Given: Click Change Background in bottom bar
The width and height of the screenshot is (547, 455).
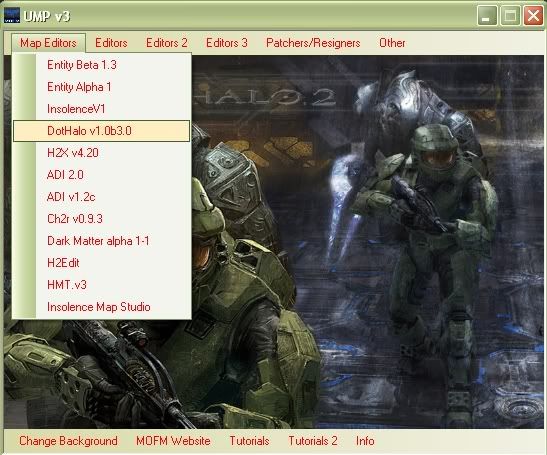Looking at the screenshot, I should (68, 441).
